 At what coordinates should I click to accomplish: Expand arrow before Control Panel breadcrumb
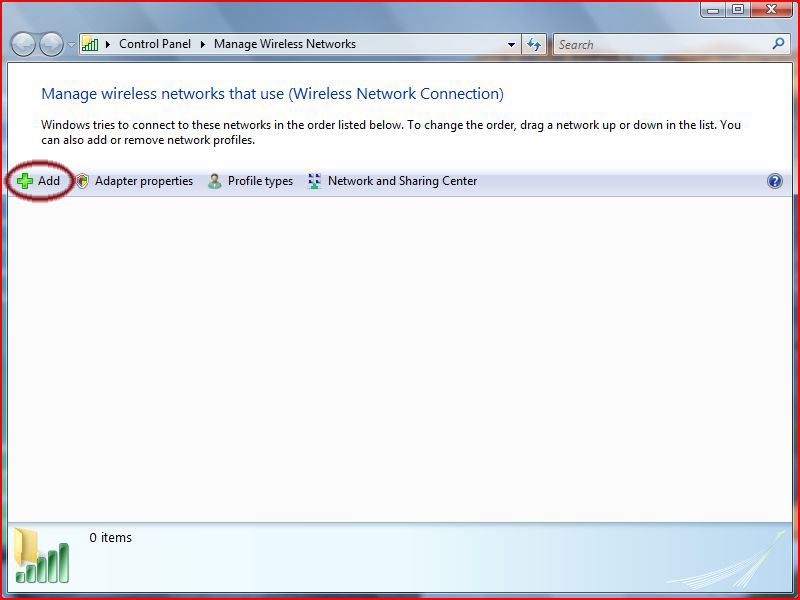(108, 44)
